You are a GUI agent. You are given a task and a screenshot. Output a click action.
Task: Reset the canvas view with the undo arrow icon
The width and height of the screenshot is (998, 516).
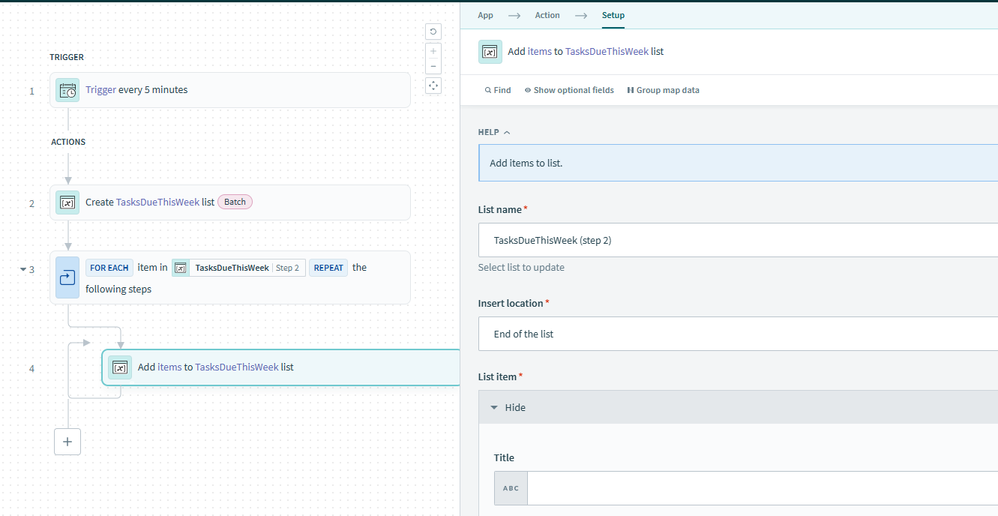click(433, 32)
